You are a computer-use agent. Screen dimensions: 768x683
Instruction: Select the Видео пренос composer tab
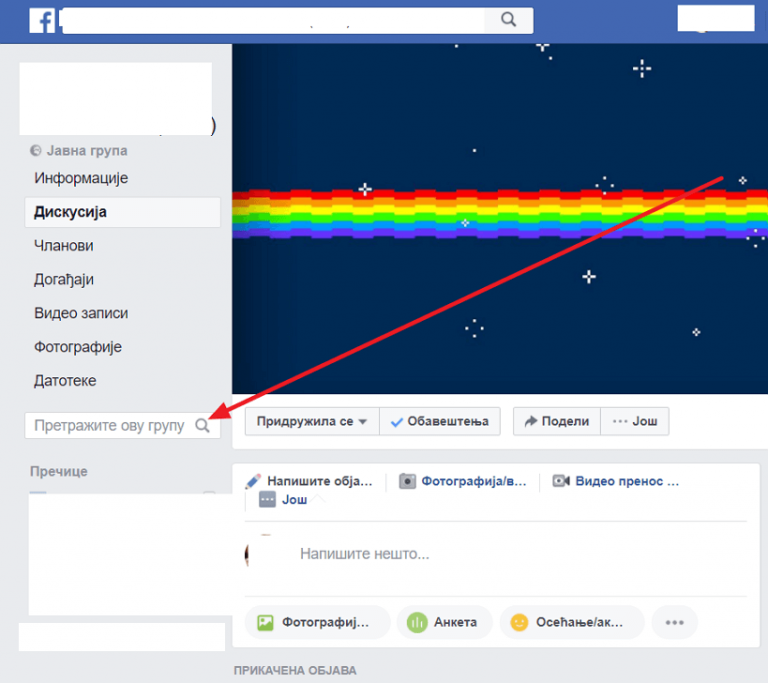point(616,481)
